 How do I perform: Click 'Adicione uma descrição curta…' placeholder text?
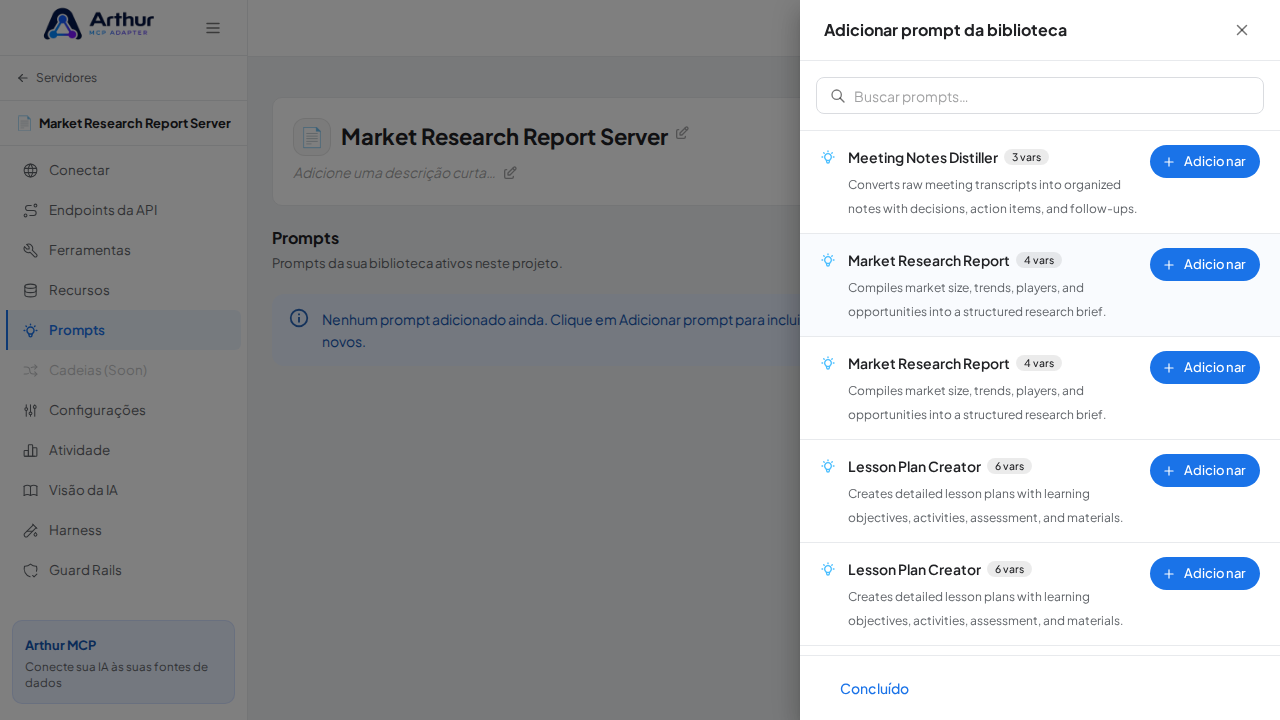tap(394, 172)
